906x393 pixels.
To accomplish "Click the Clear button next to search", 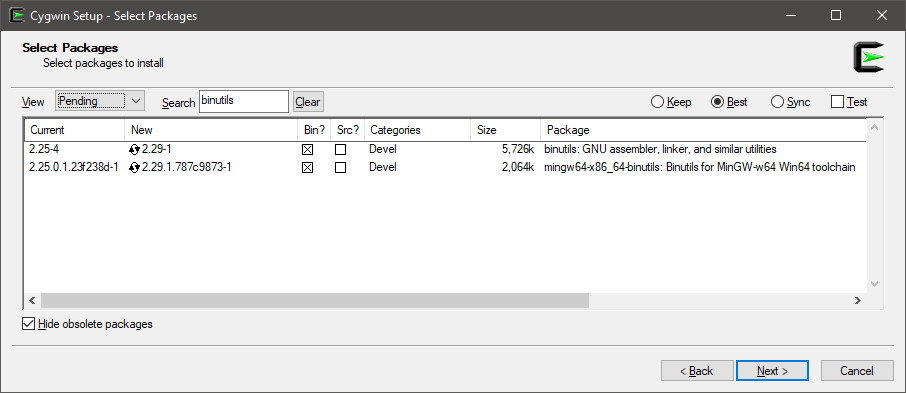I will [x=307, y=102].
